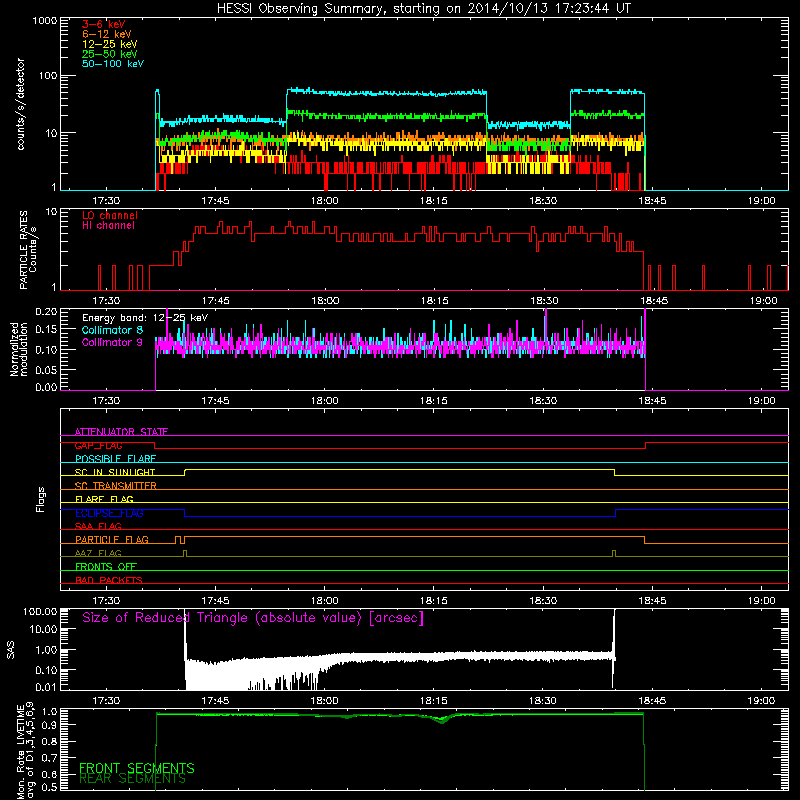This screenshot has width=800, height=800.
Task: Click 18:45 tick under the SAS plot
Action: click(x=652, y=701)
